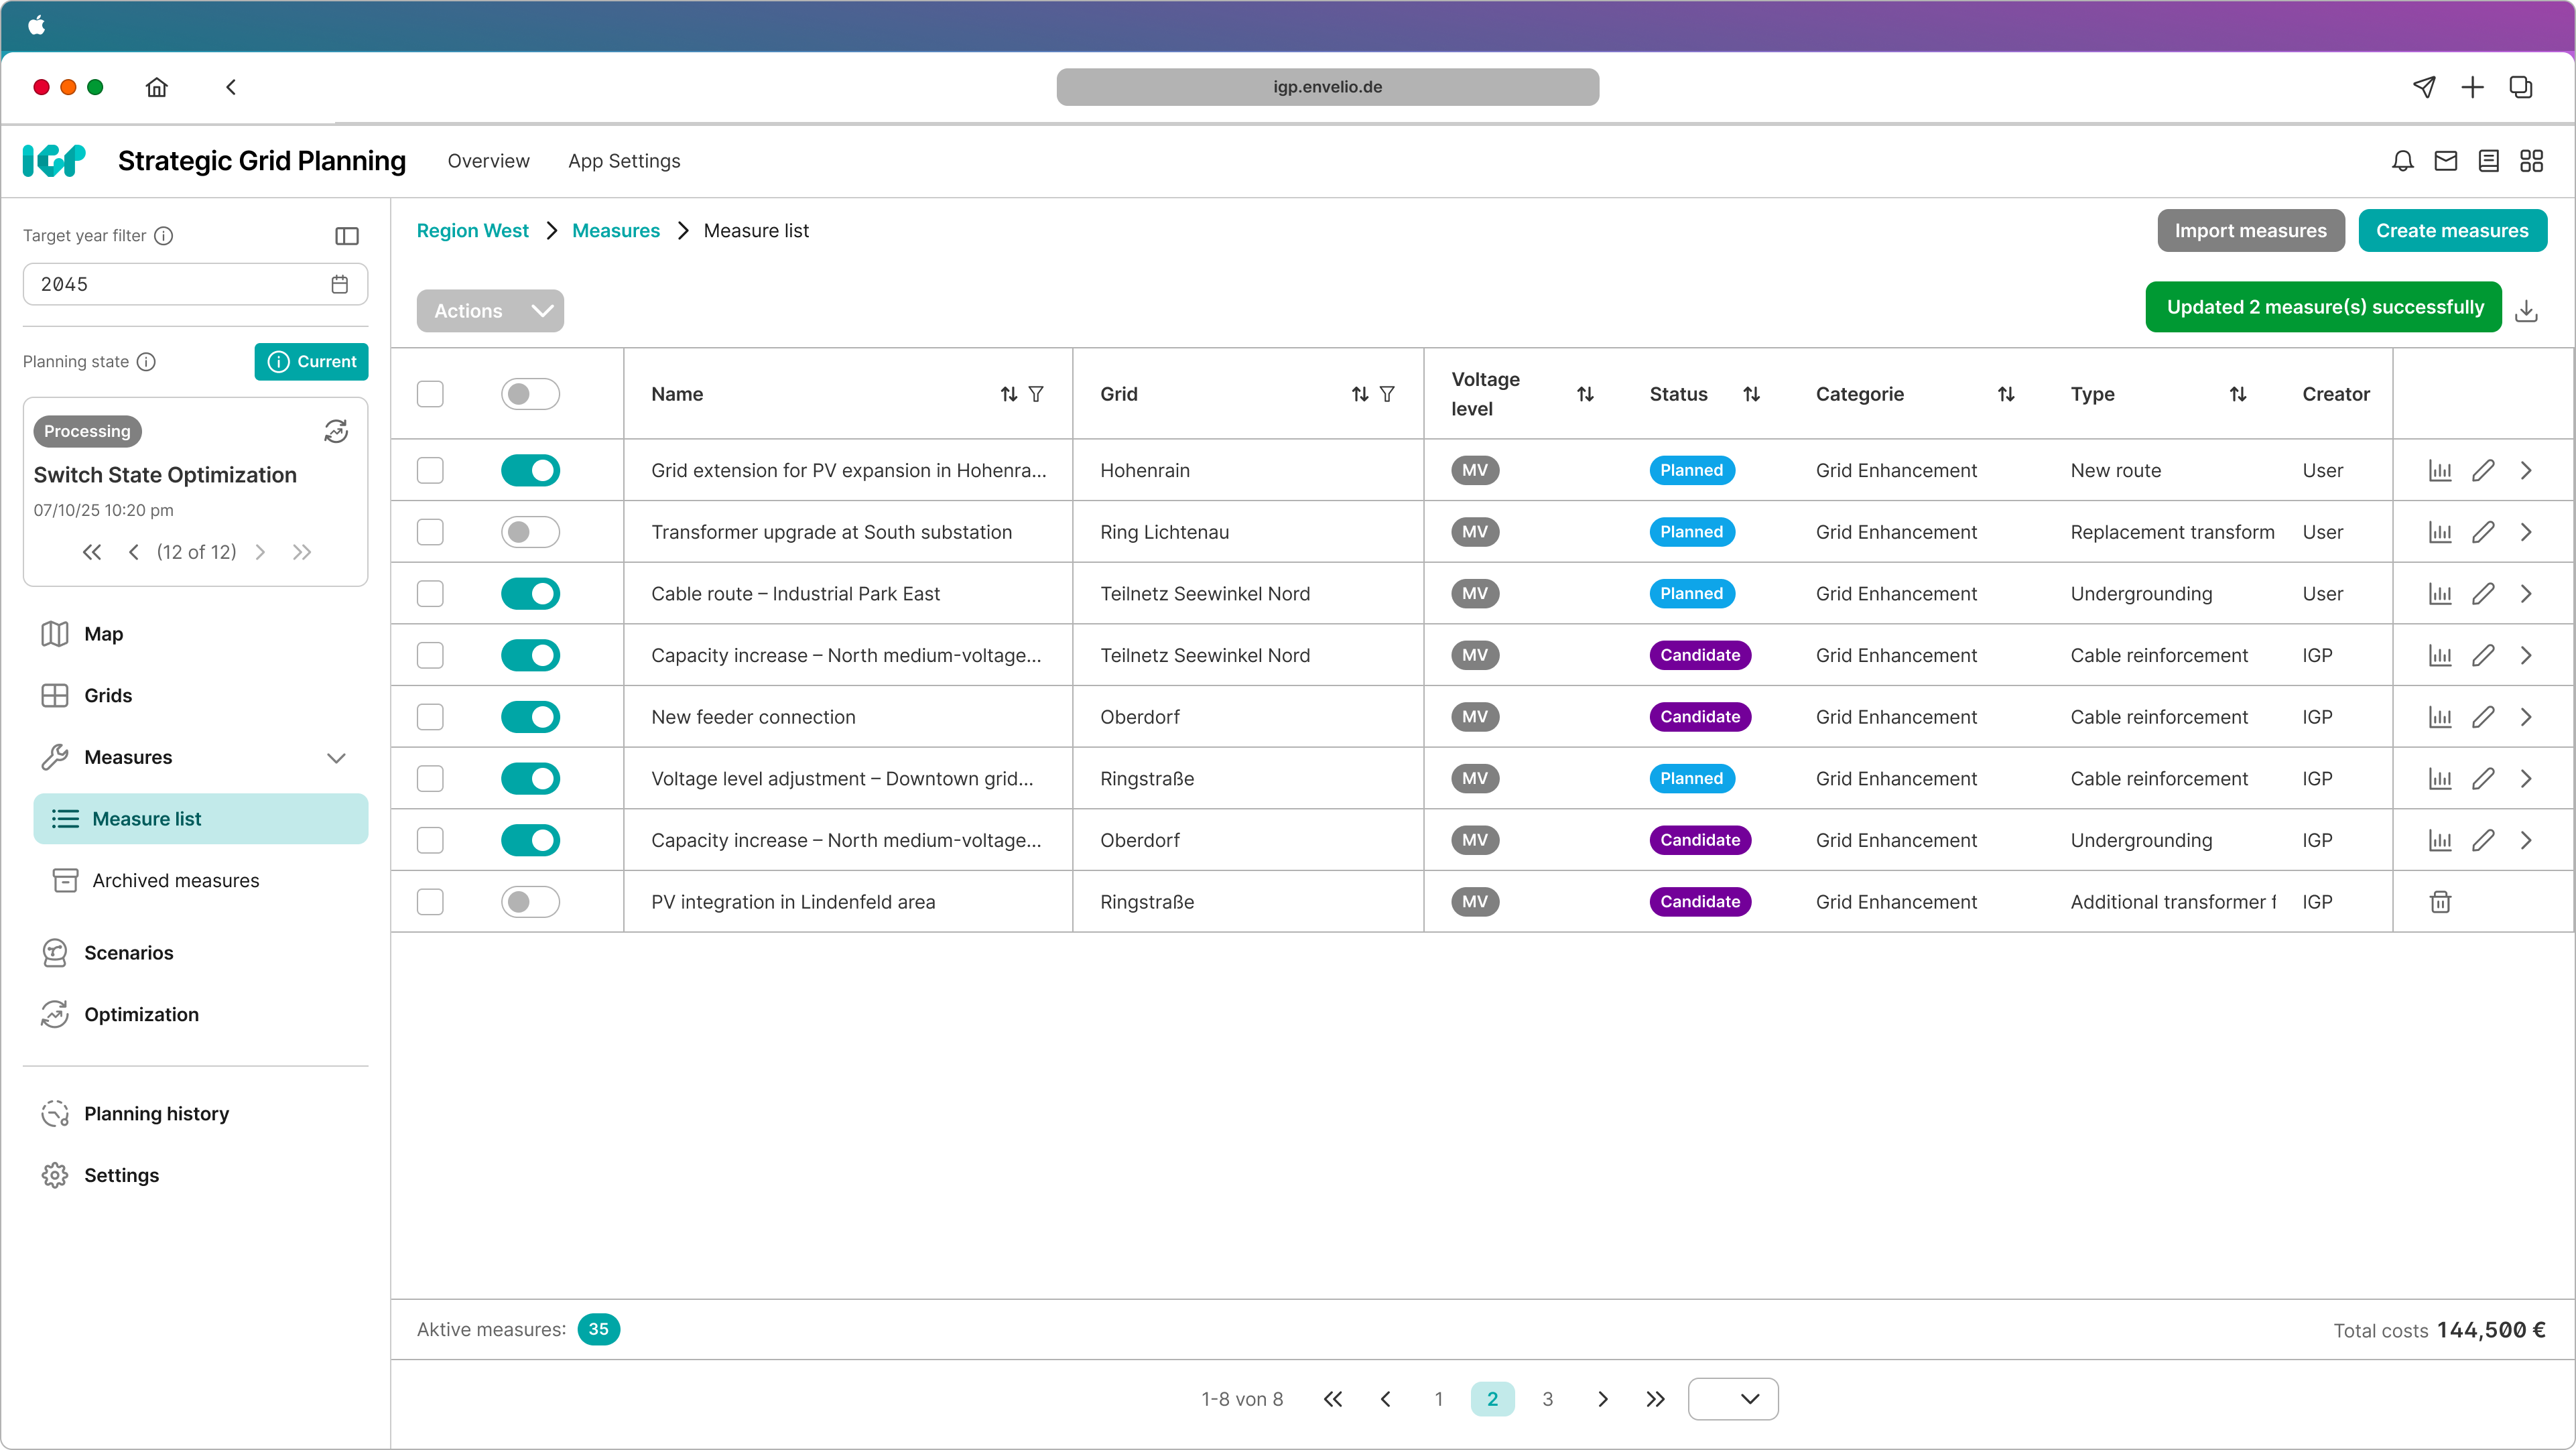Open the rows-per-page dropdown at page bottom
The width and height of the screenshot is (2576, 1450).
(x=1732, y=1398)
